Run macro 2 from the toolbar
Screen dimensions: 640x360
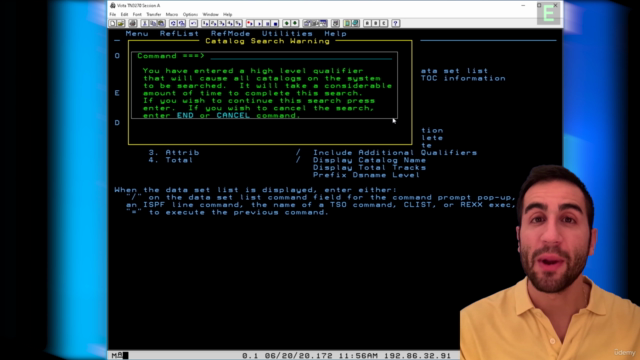pos(213,23)
